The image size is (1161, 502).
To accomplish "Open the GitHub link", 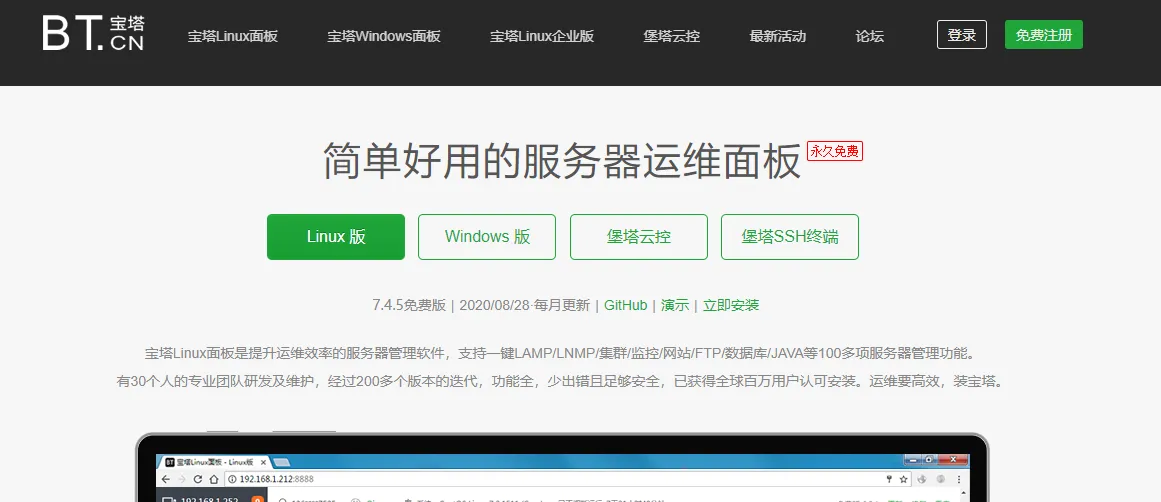I will tap(626, 305).
